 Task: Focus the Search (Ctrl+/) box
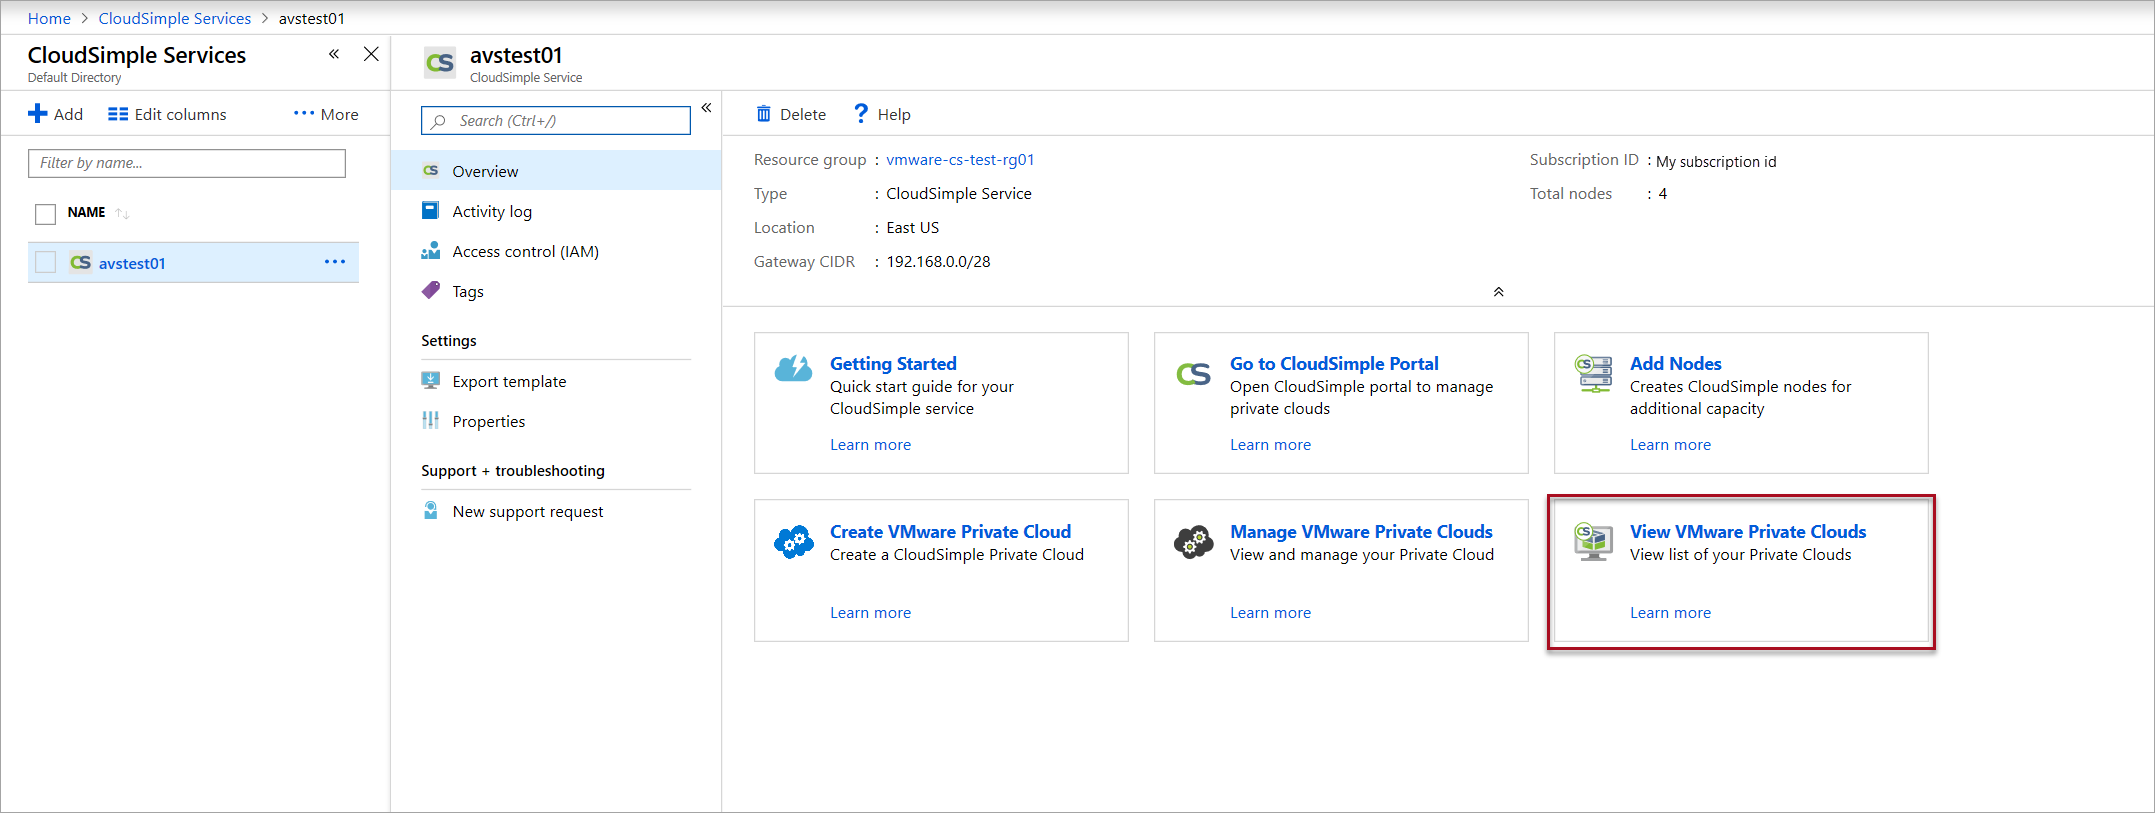pos(556,121)
